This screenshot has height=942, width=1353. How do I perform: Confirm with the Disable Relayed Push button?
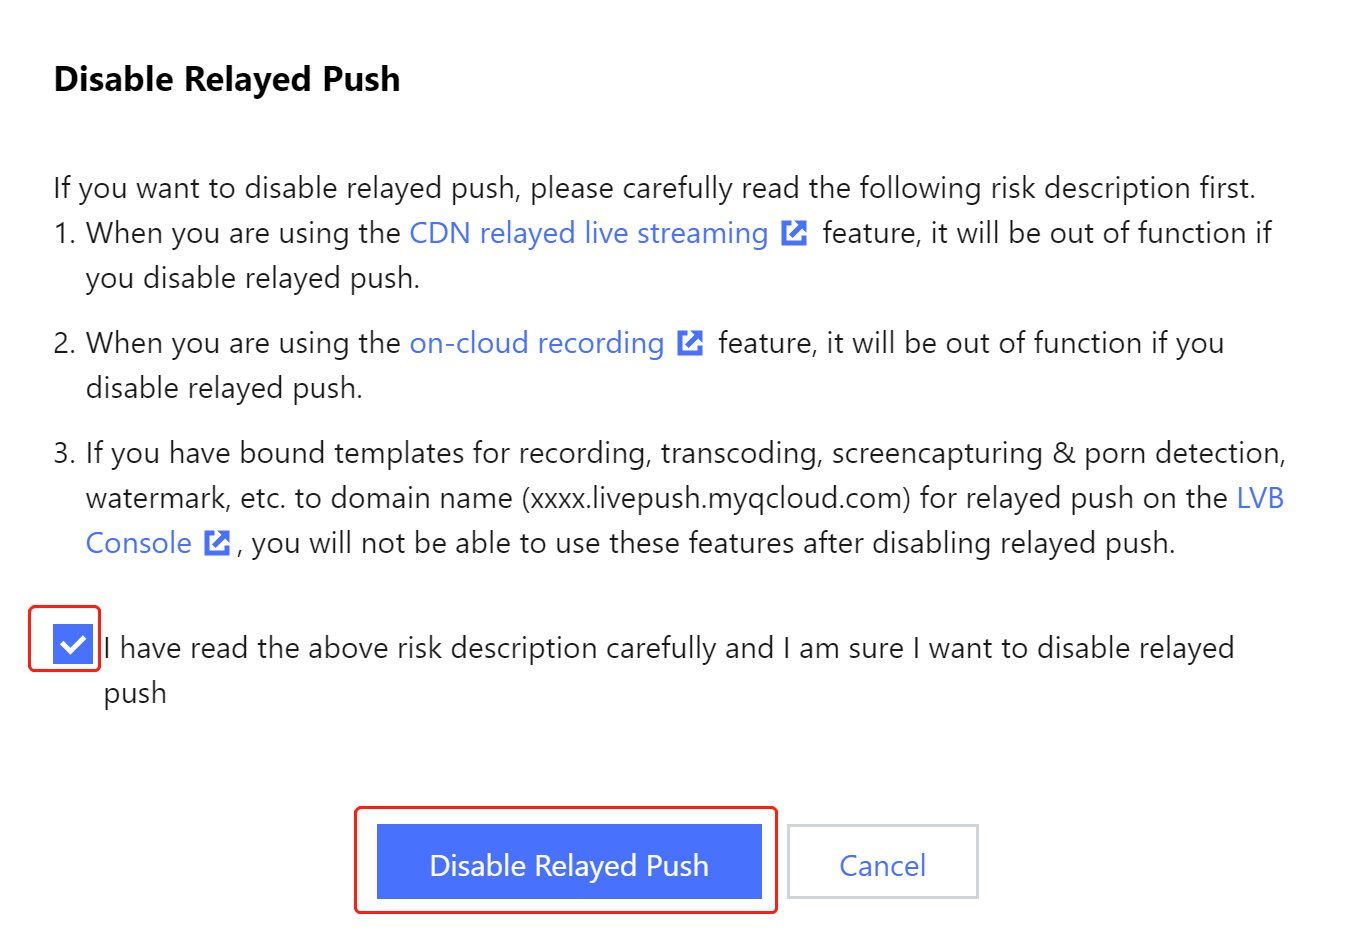pos(569,861)
